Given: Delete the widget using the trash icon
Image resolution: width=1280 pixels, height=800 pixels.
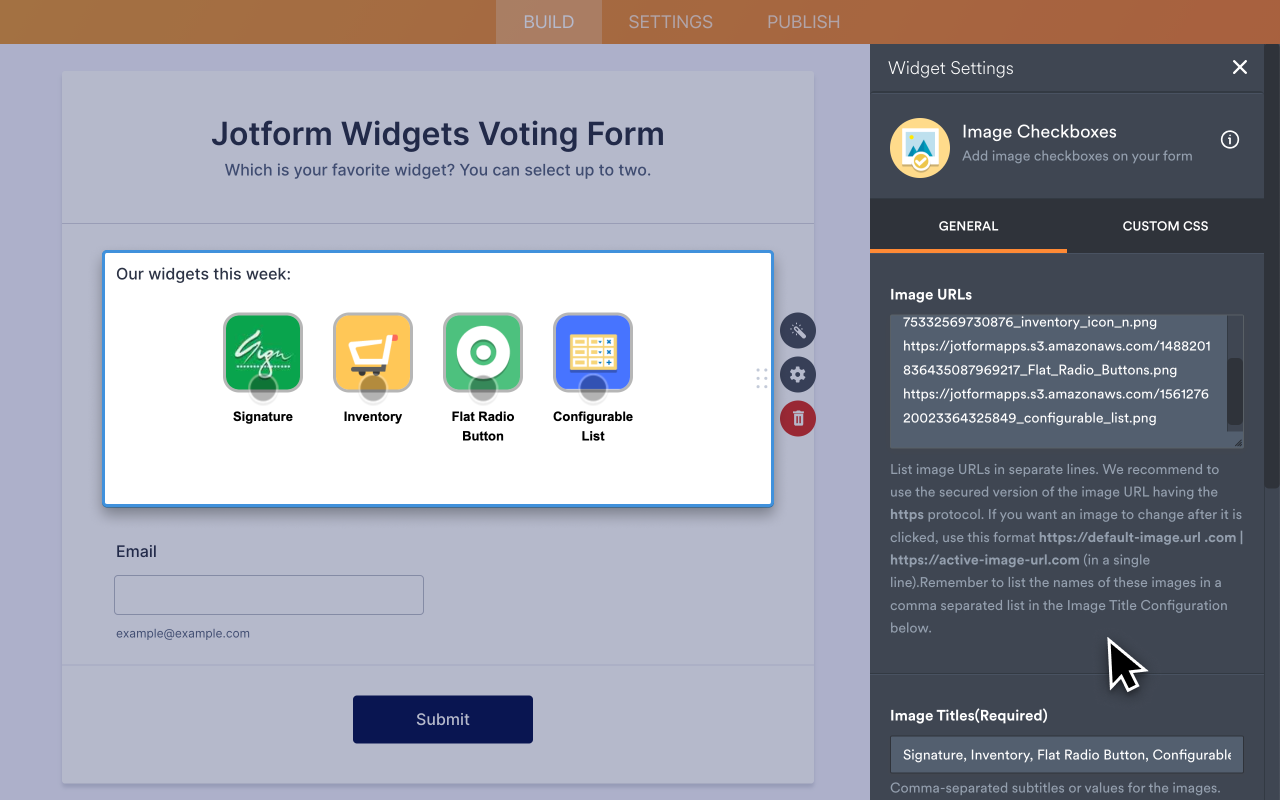Looking at the screenshot, I should pos(797,418).
